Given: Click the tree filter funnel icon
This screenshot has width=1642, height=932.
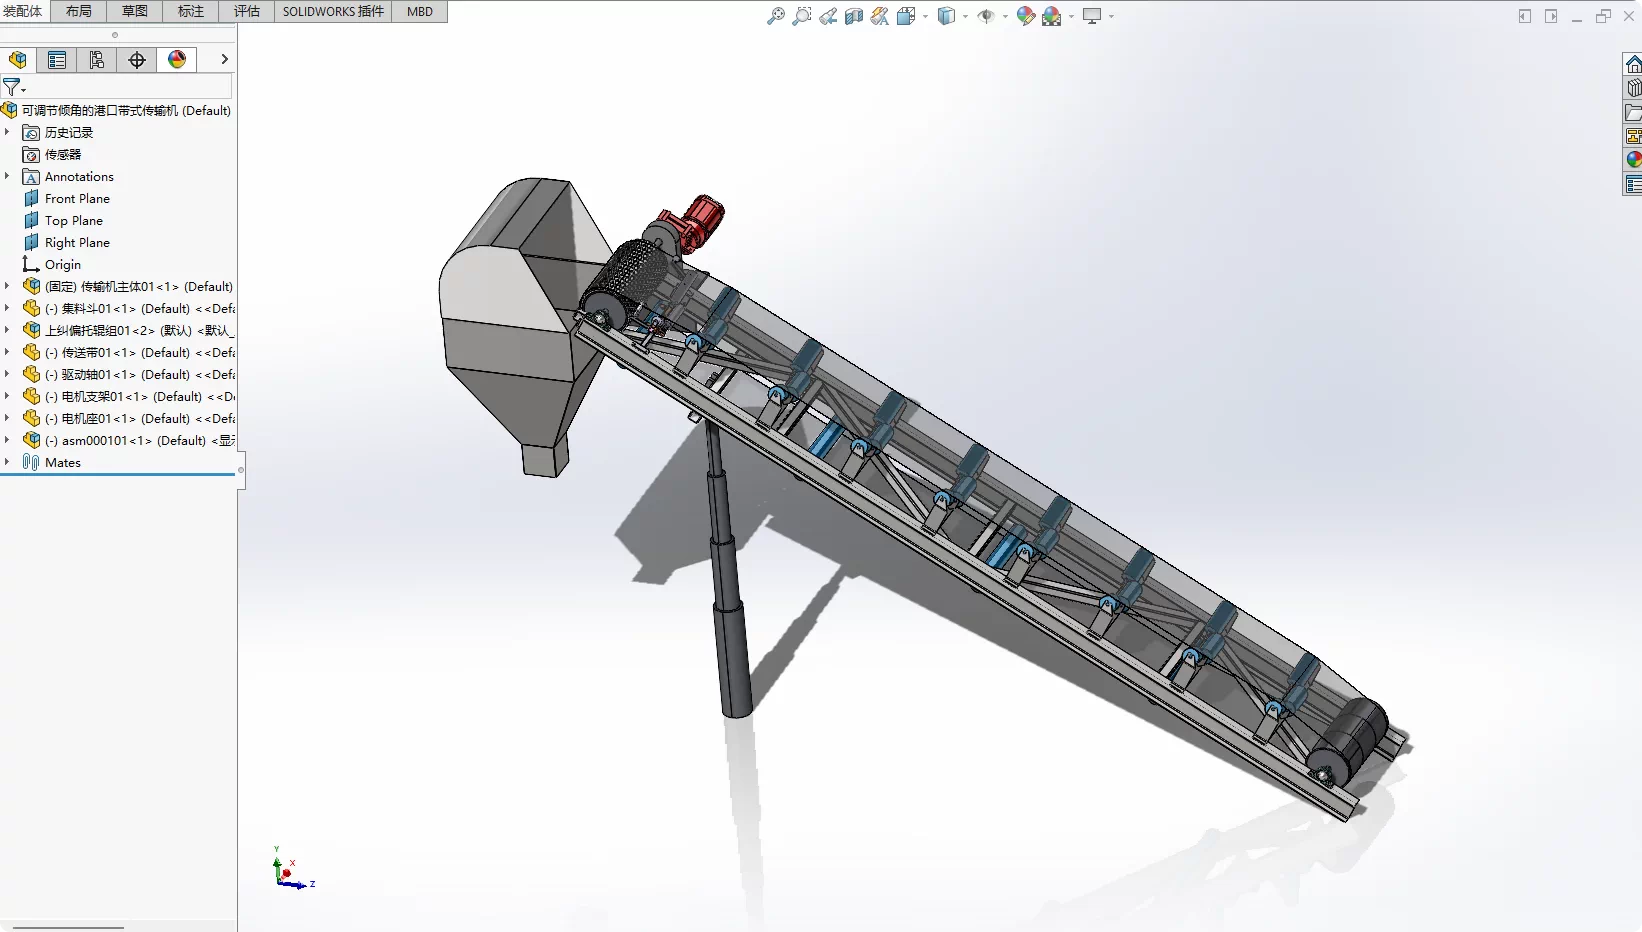Looking at the screenshot, I should (12, 87).
